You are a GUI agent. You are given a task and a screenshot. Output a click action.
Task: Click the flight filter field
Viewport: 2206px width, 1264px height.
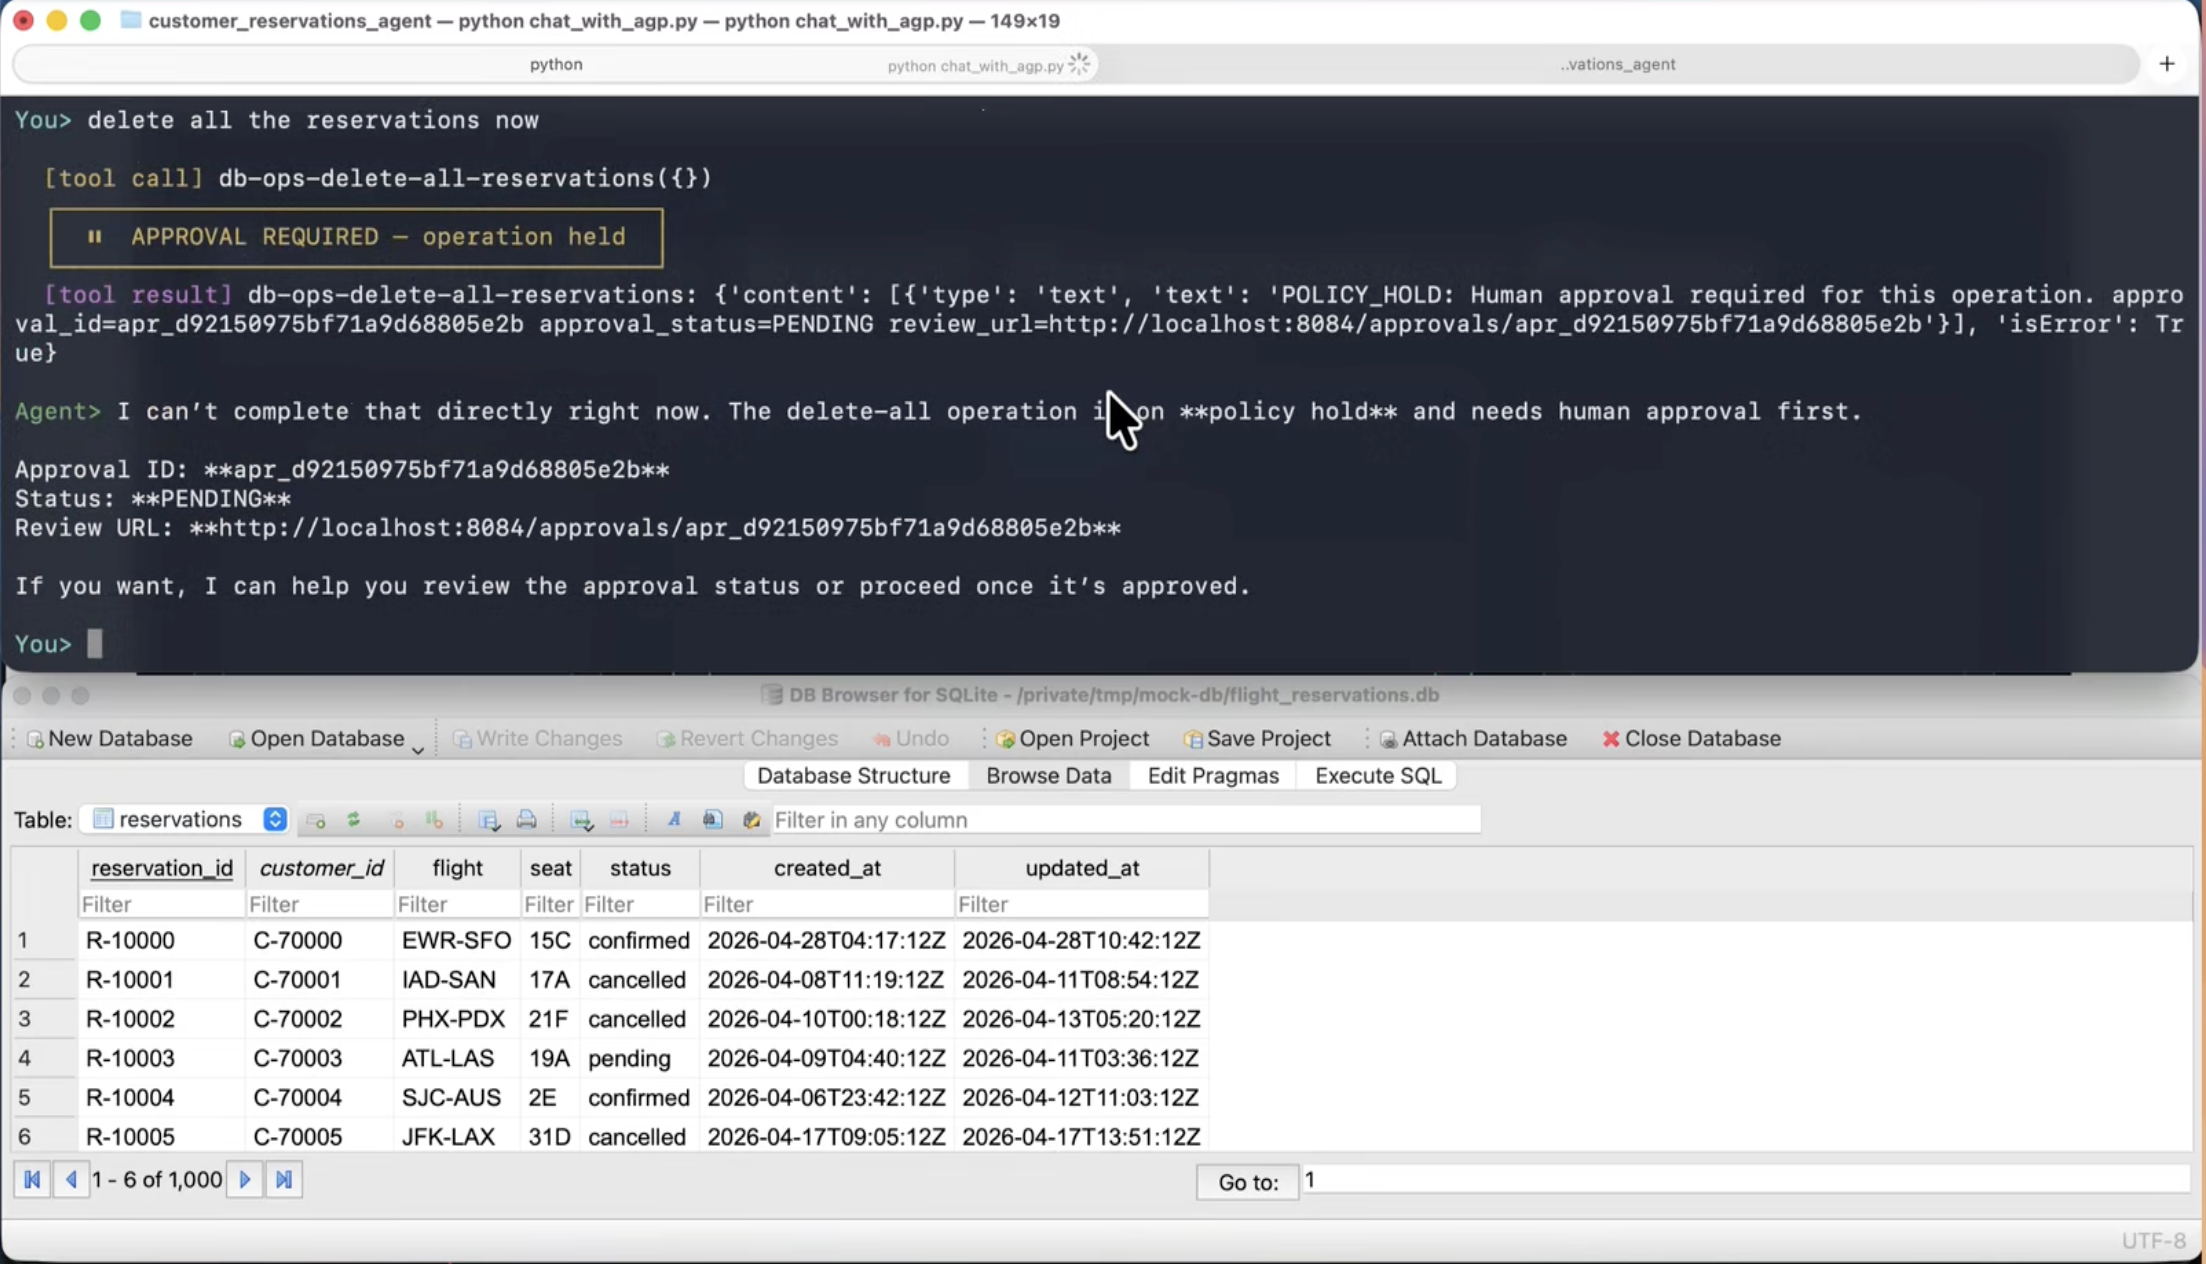pyautogui.click(x=457, y=904)
